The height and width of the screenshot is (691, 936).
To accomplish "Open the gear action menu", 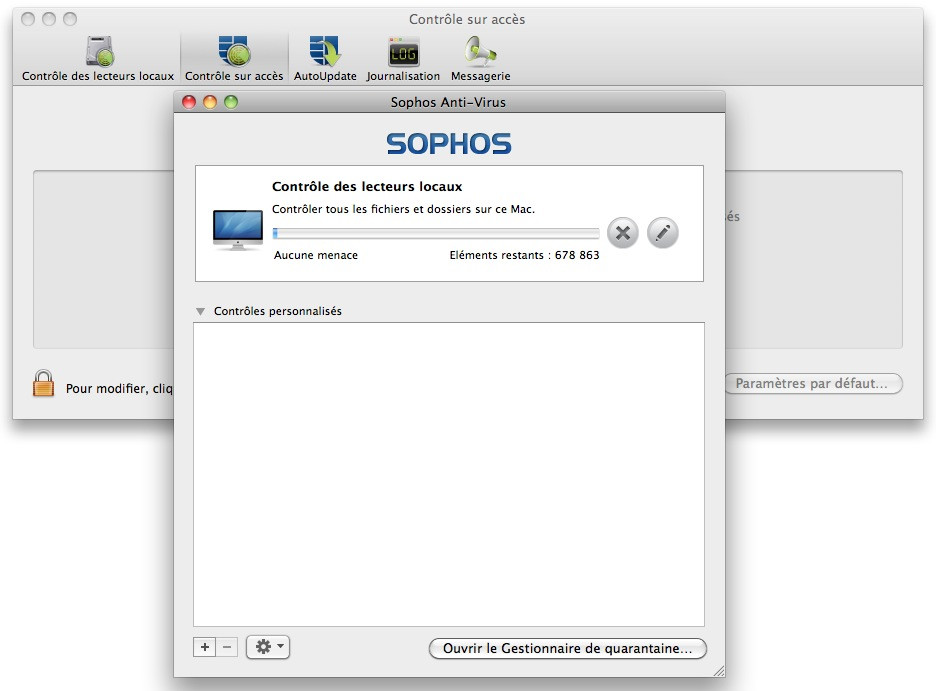I will (x=267, y=647).
